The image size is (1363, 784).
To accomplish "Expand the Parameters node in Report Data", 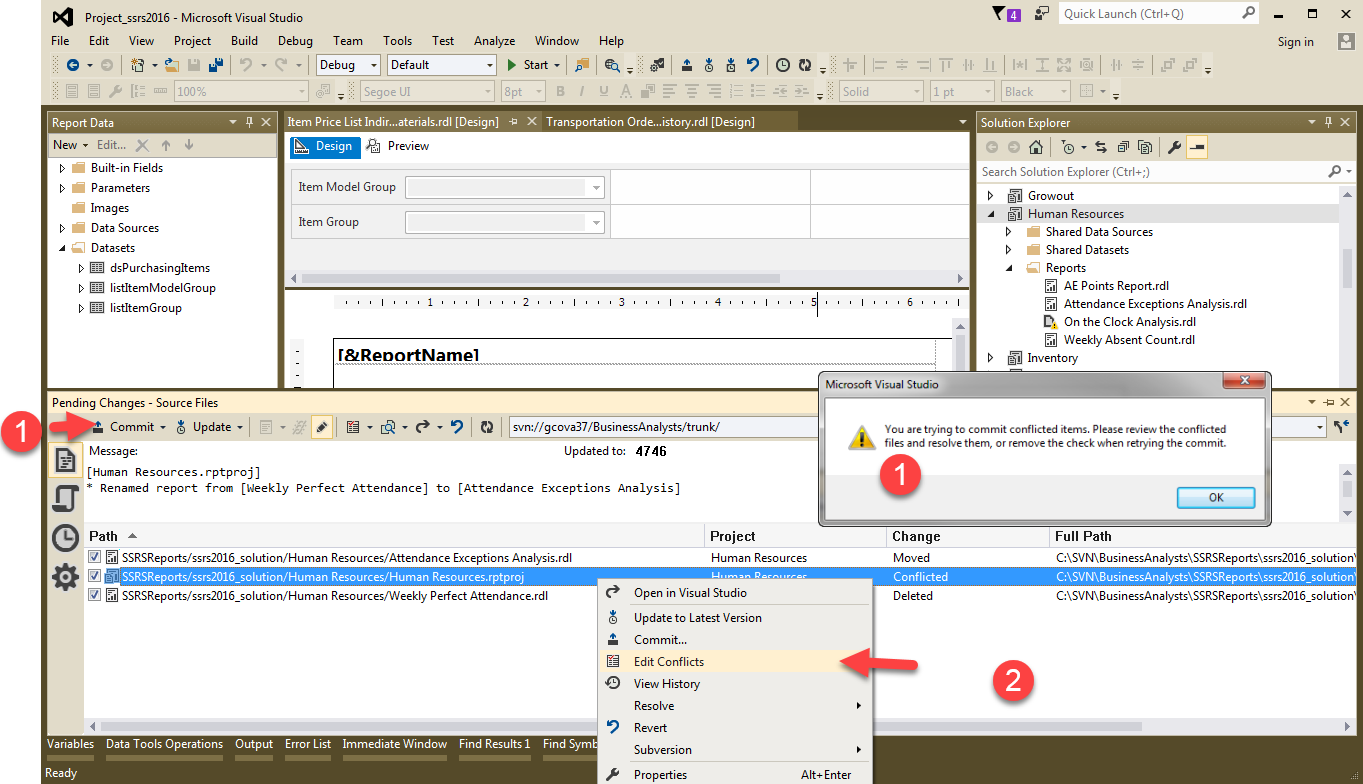I will [62, 188].
